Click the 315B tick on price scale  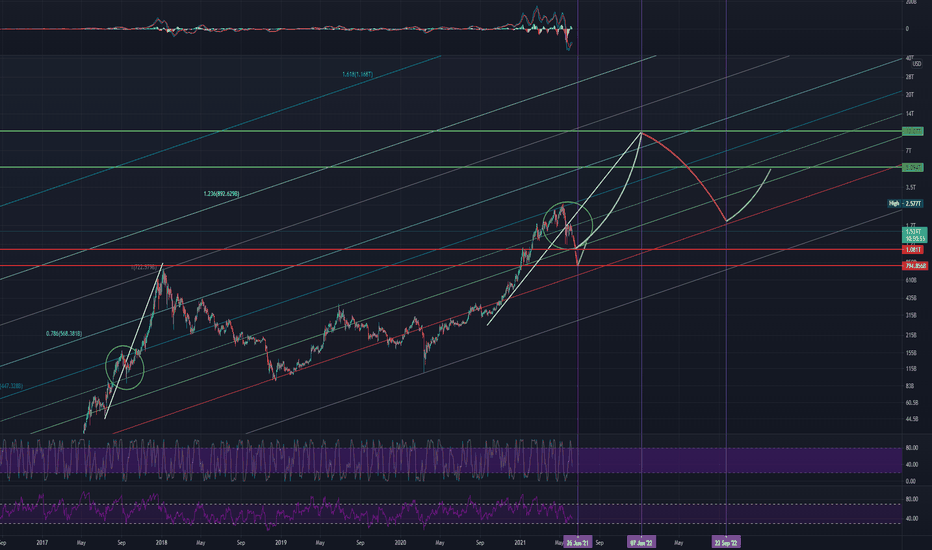pos(911,316)
